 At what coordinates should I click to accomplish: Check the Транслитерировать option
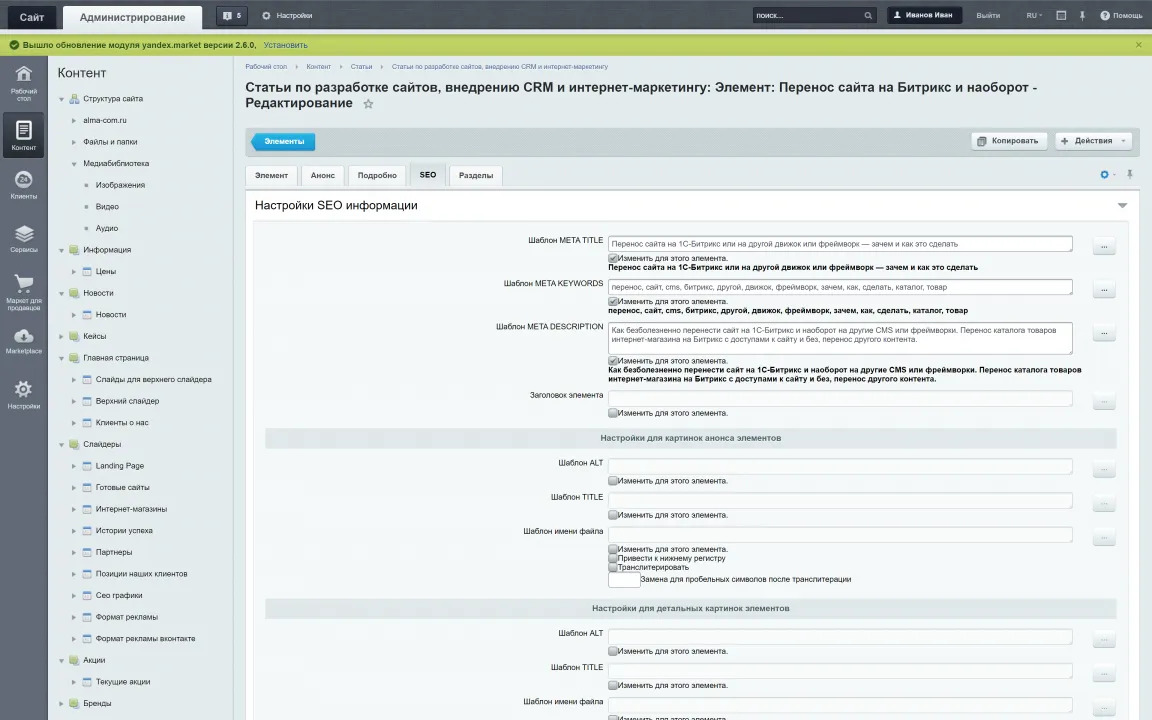point(613,567)
